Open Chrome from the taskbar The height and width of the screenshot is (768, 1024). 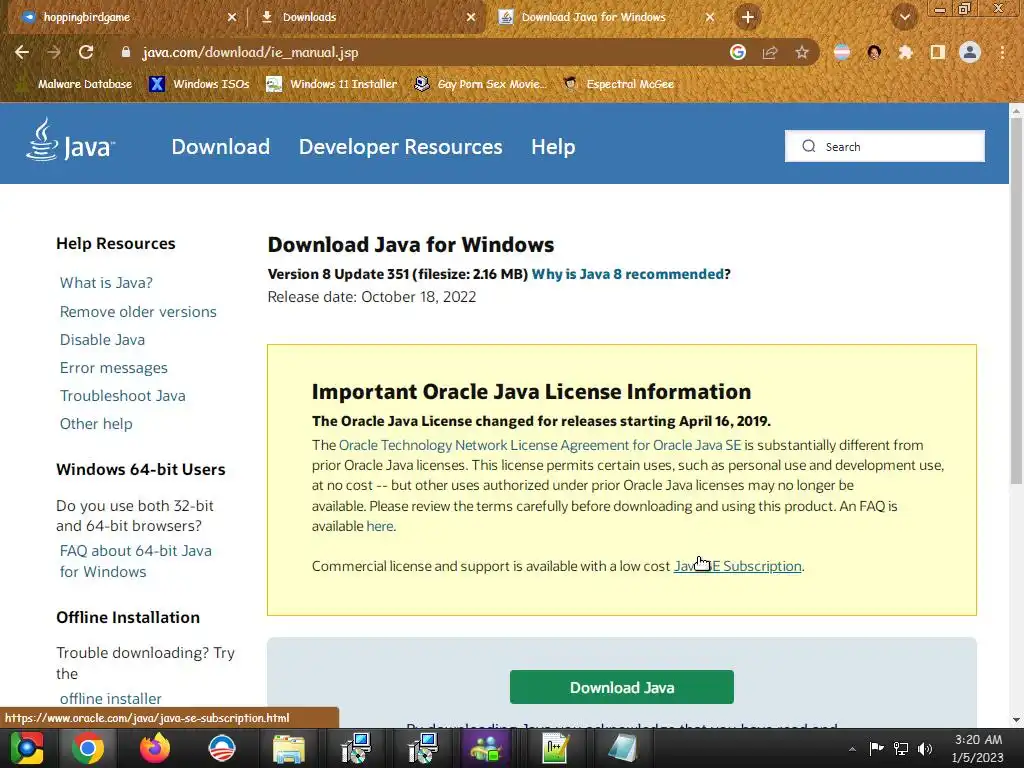point(88,748)
